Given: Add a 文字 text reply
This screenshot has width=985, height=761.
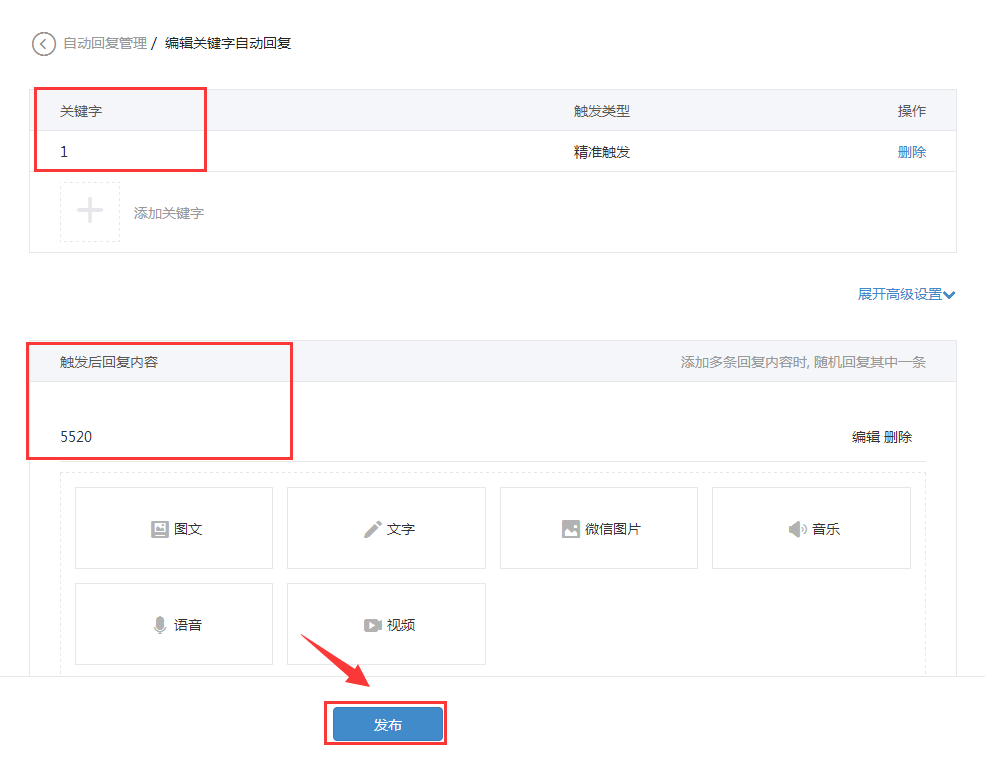Looking at the screenshot, I should (x=386, y=528).
